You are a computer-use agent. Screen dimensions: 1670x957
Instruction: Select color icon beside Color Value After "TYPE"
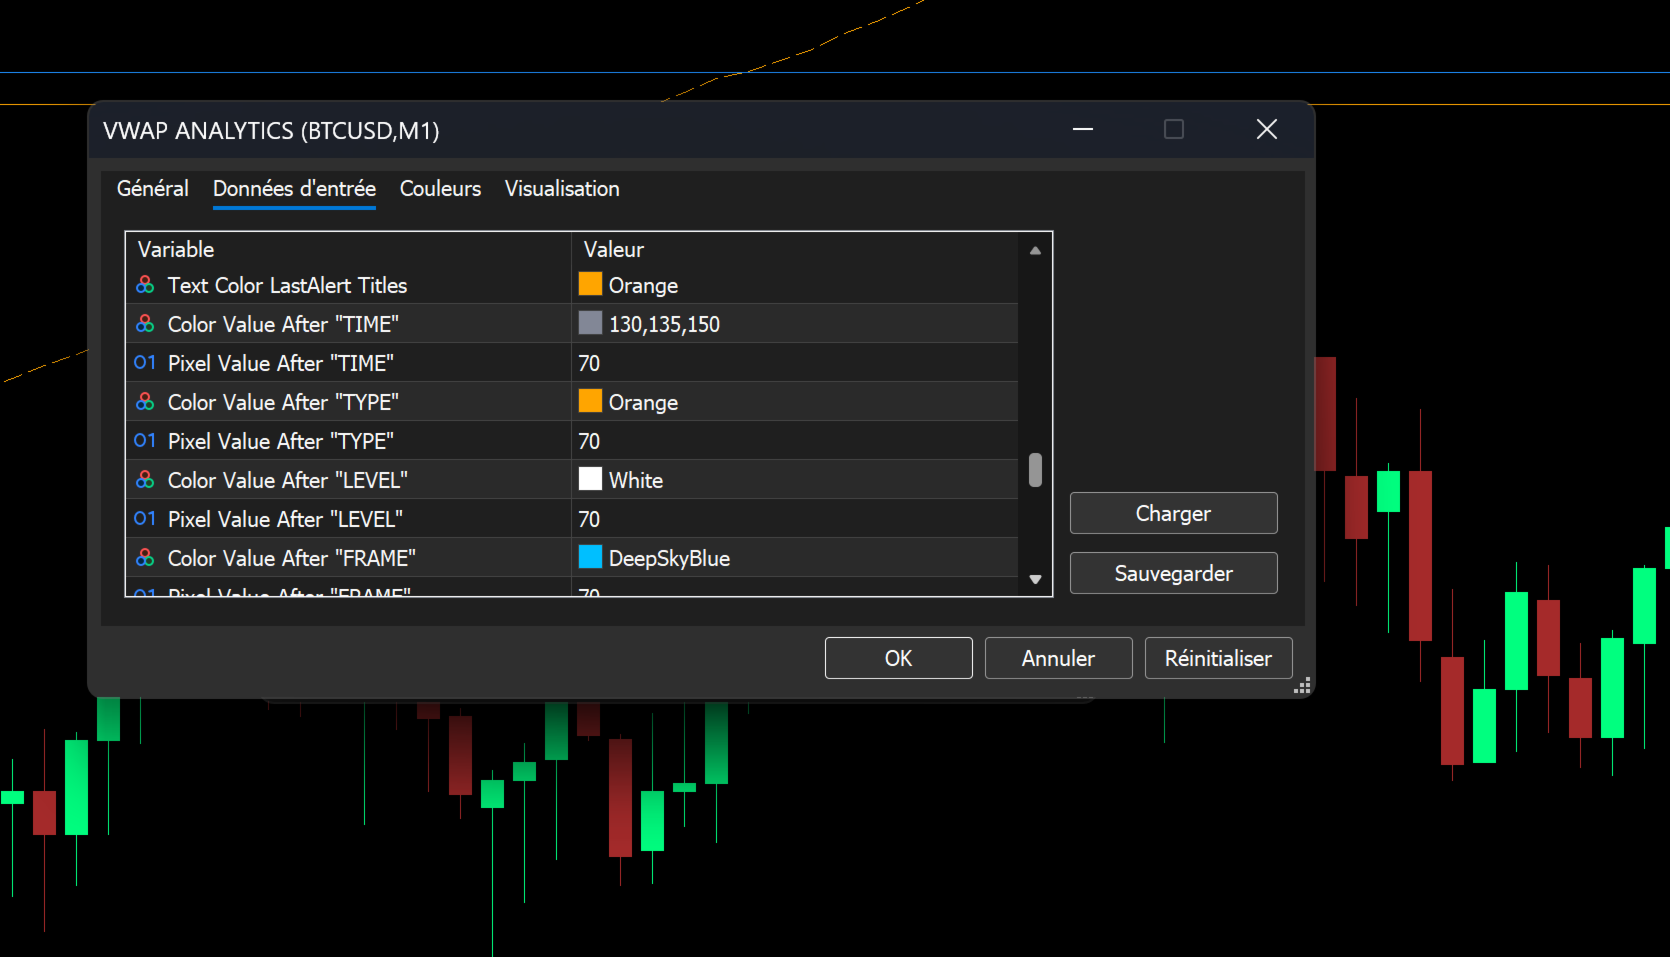tap(145, 402)
